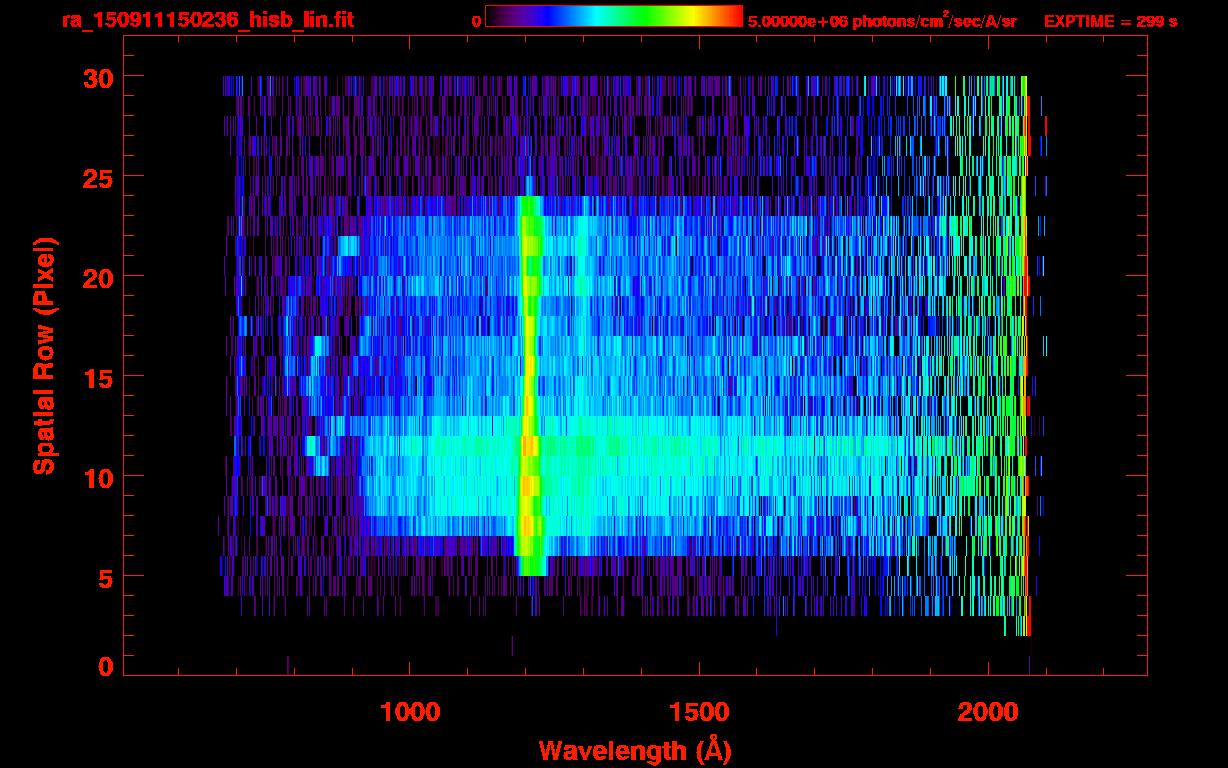Click the x-axis tick label 2000
1228x768 pixels.
click(x=988, y=712)
